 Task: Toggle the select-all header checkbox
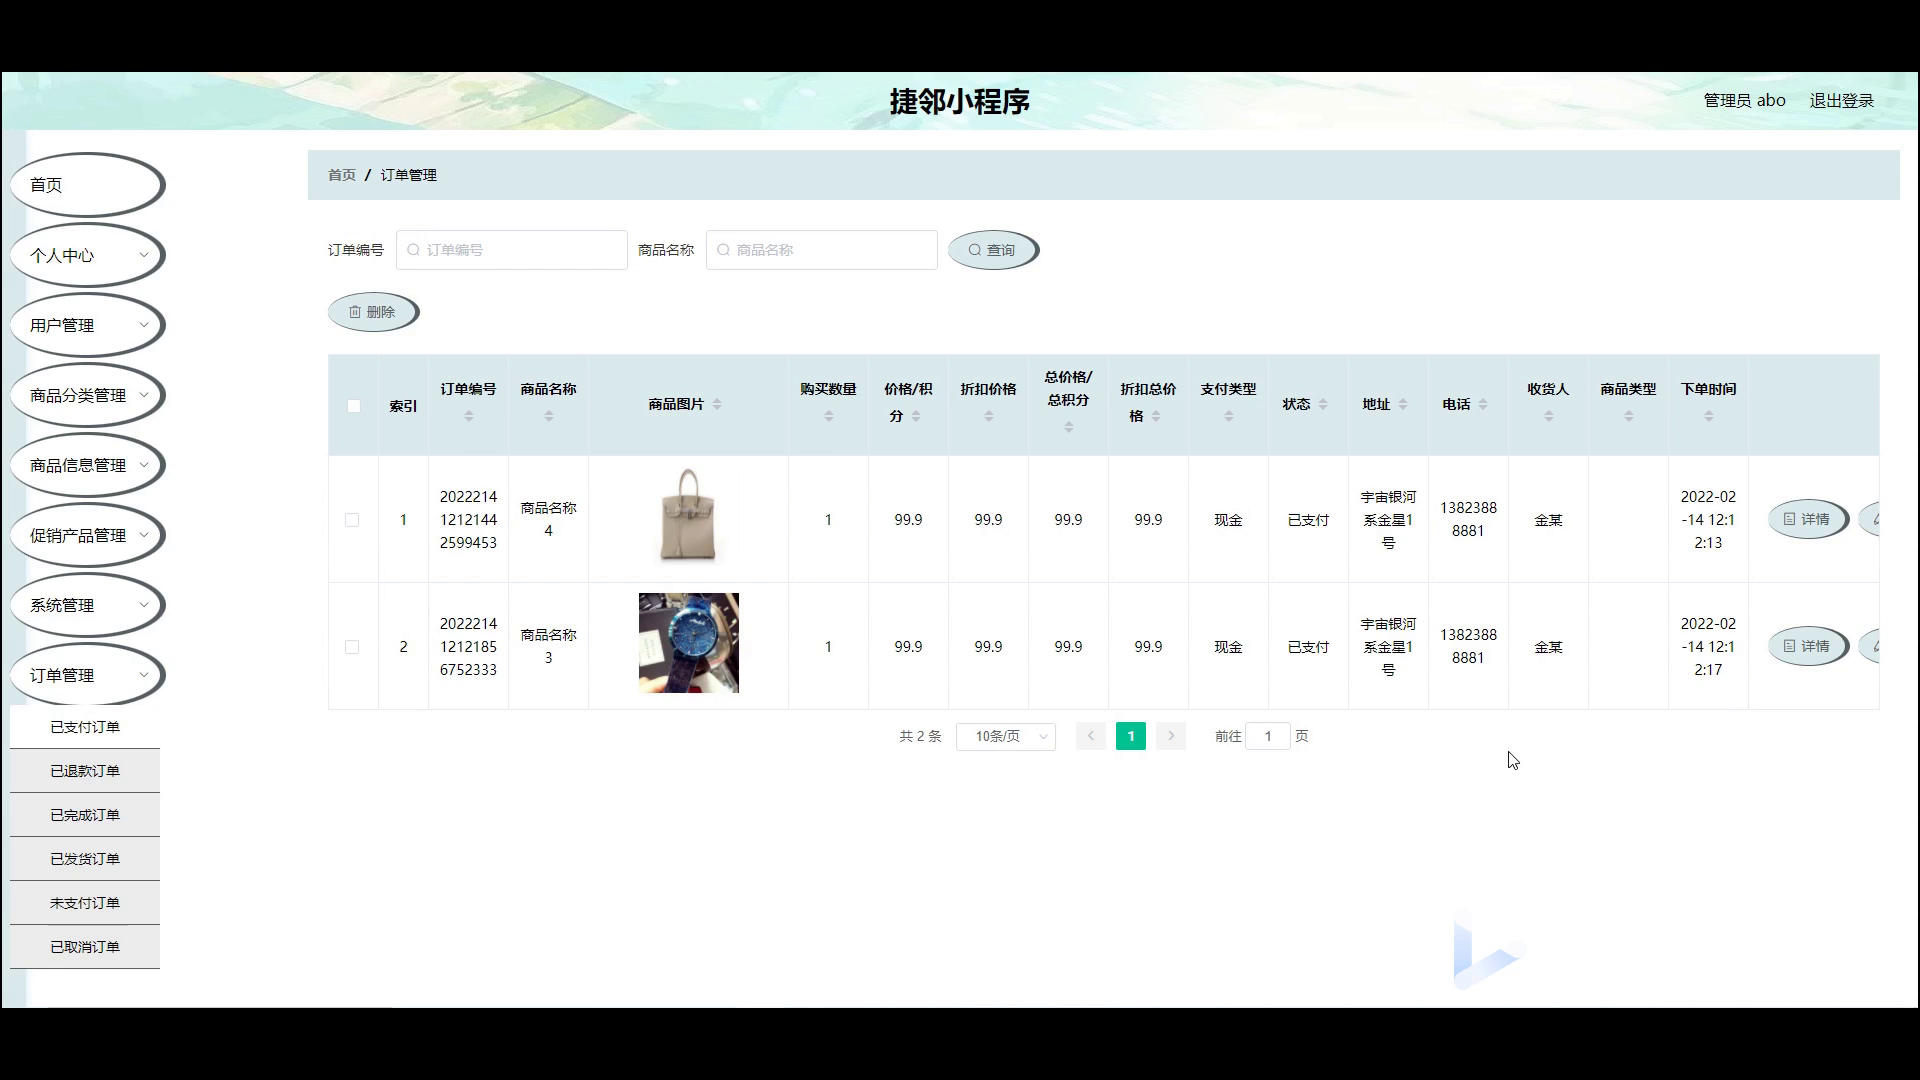pos(354,406)
